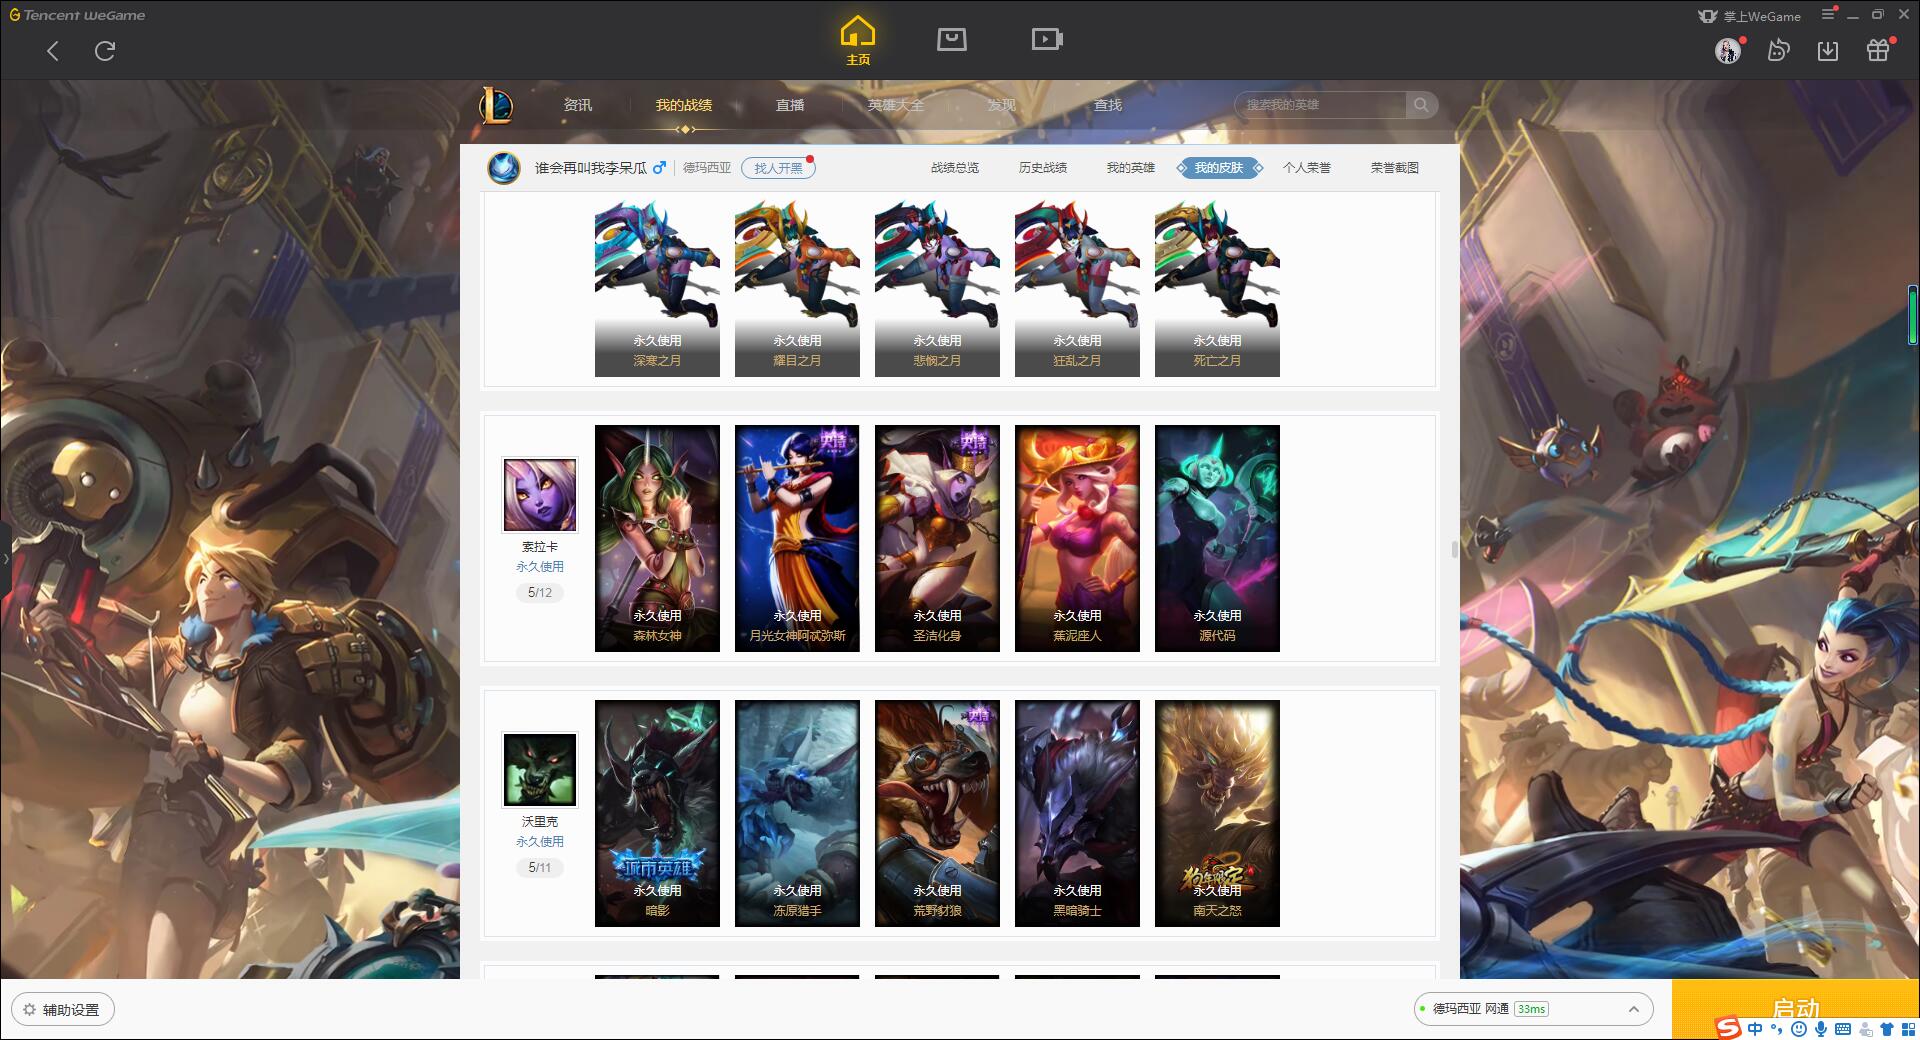The image size is (1920, 1040).
Task: Toggle Sogou Chinese/English 中 mode
Action: click(x=1755, y=1029)
